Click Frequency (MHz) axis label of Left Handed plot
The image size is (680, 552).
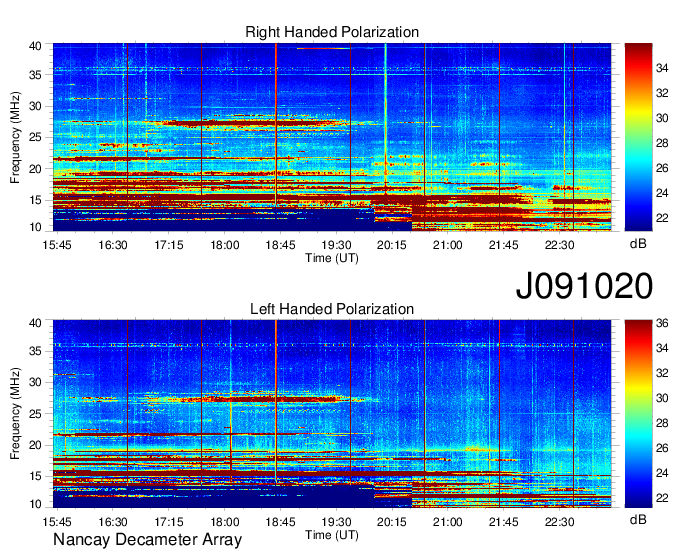(x=15, y=414)
